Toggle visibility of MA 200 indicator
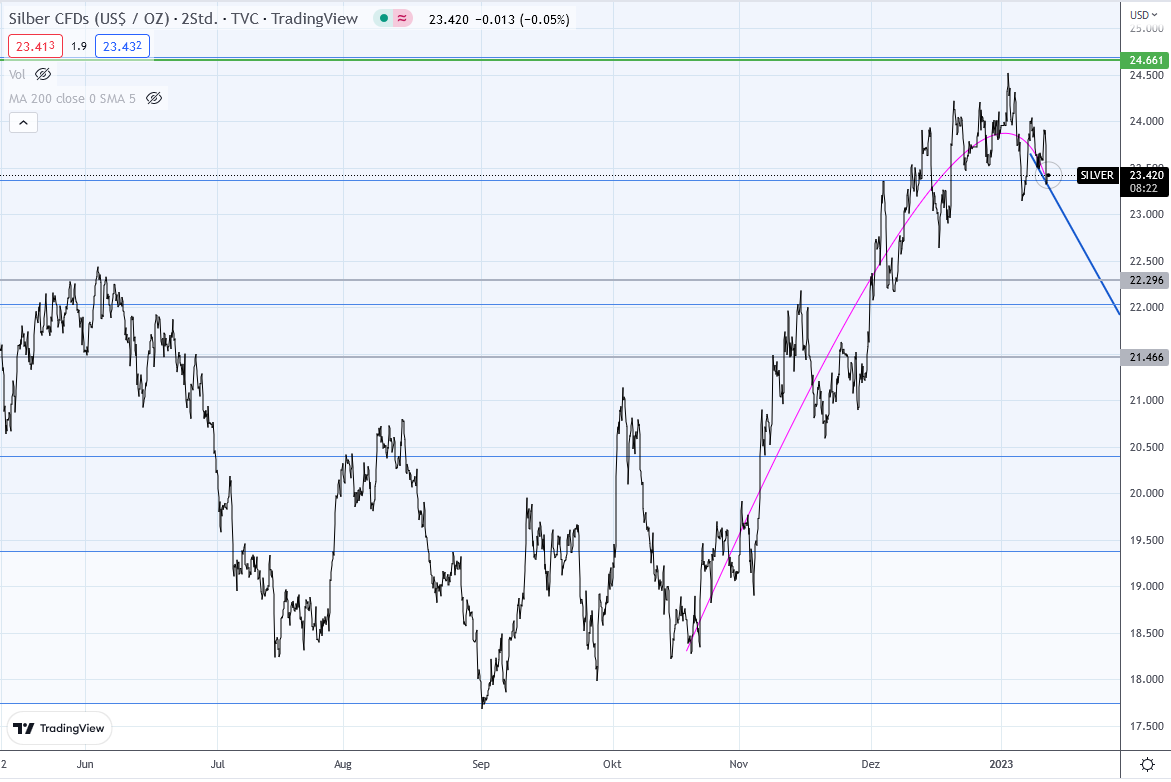This screenshot has height=782, width=1171. click(154, 99)
